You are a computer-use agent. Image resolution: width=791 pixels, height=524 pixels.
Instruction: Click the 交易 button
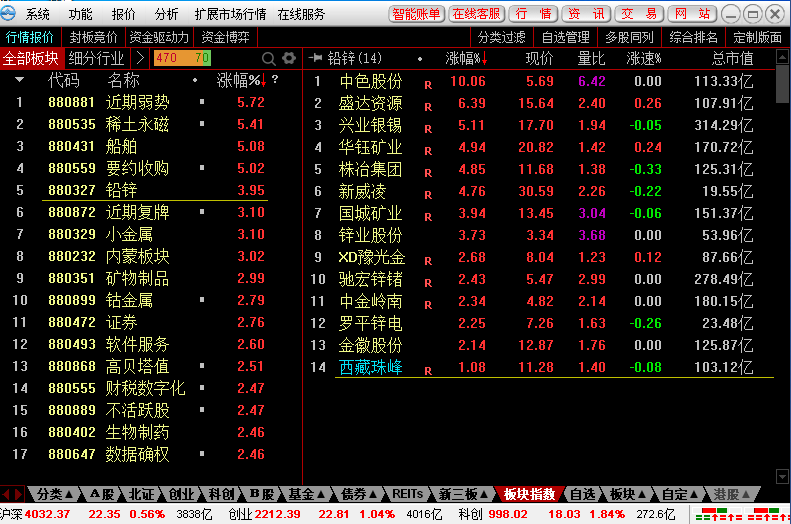point(639,14)
